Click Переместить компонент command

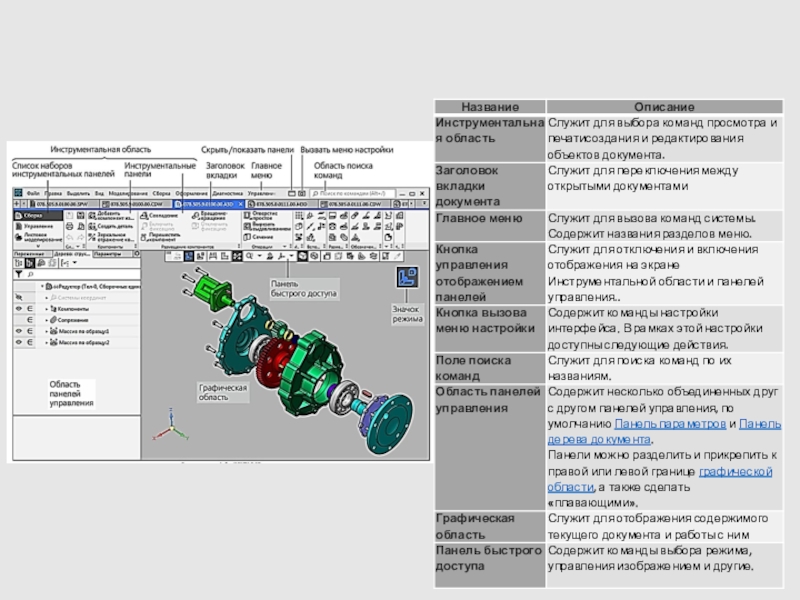tap(161, 237)
